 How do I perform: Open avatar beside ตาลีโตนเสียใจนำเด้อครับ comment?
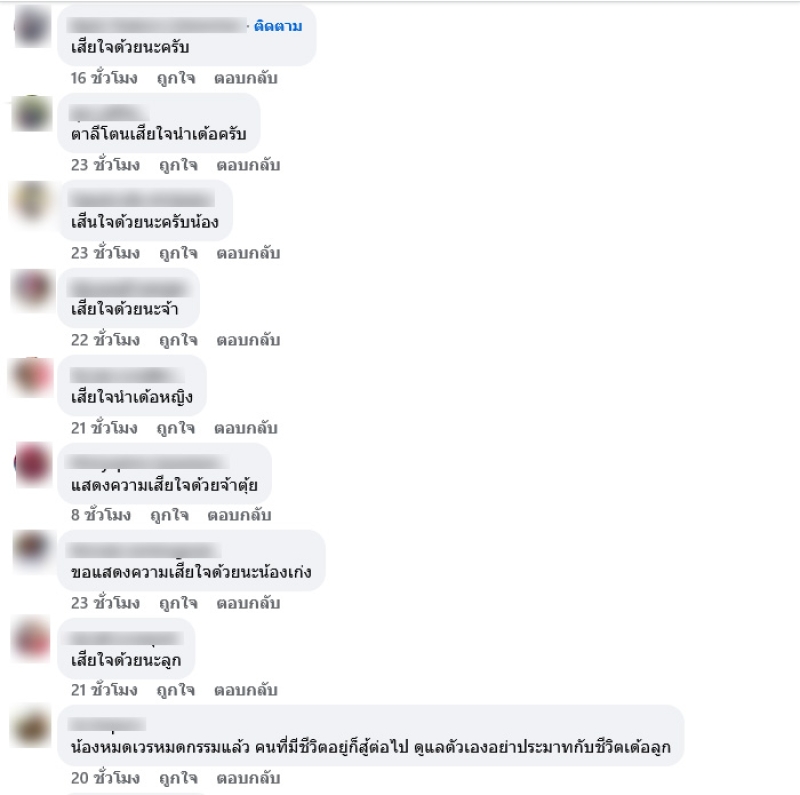(x=32, y=113)
